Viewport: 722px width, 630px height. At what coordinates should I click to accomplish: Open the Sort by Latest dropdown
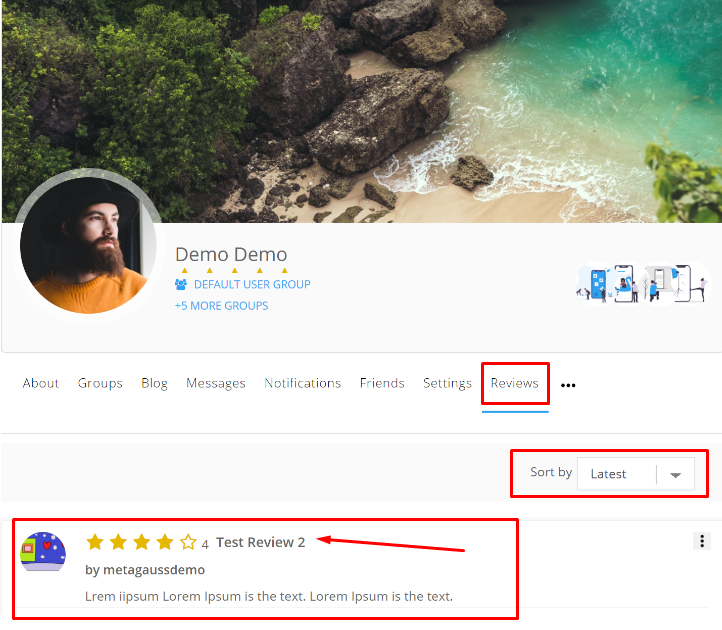[x=635, y=474]
